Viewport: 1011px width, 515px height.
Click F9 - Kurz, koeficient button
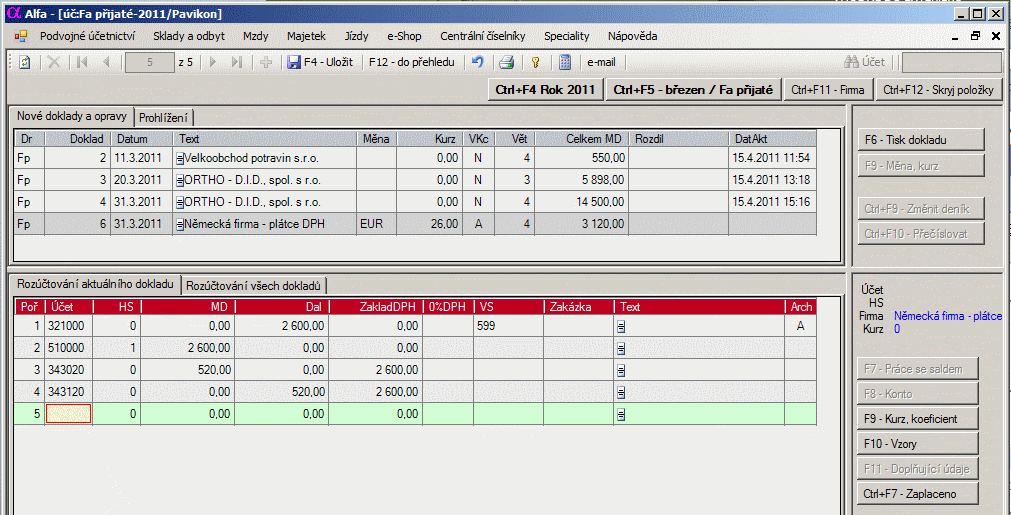click(x=918, y=419)
